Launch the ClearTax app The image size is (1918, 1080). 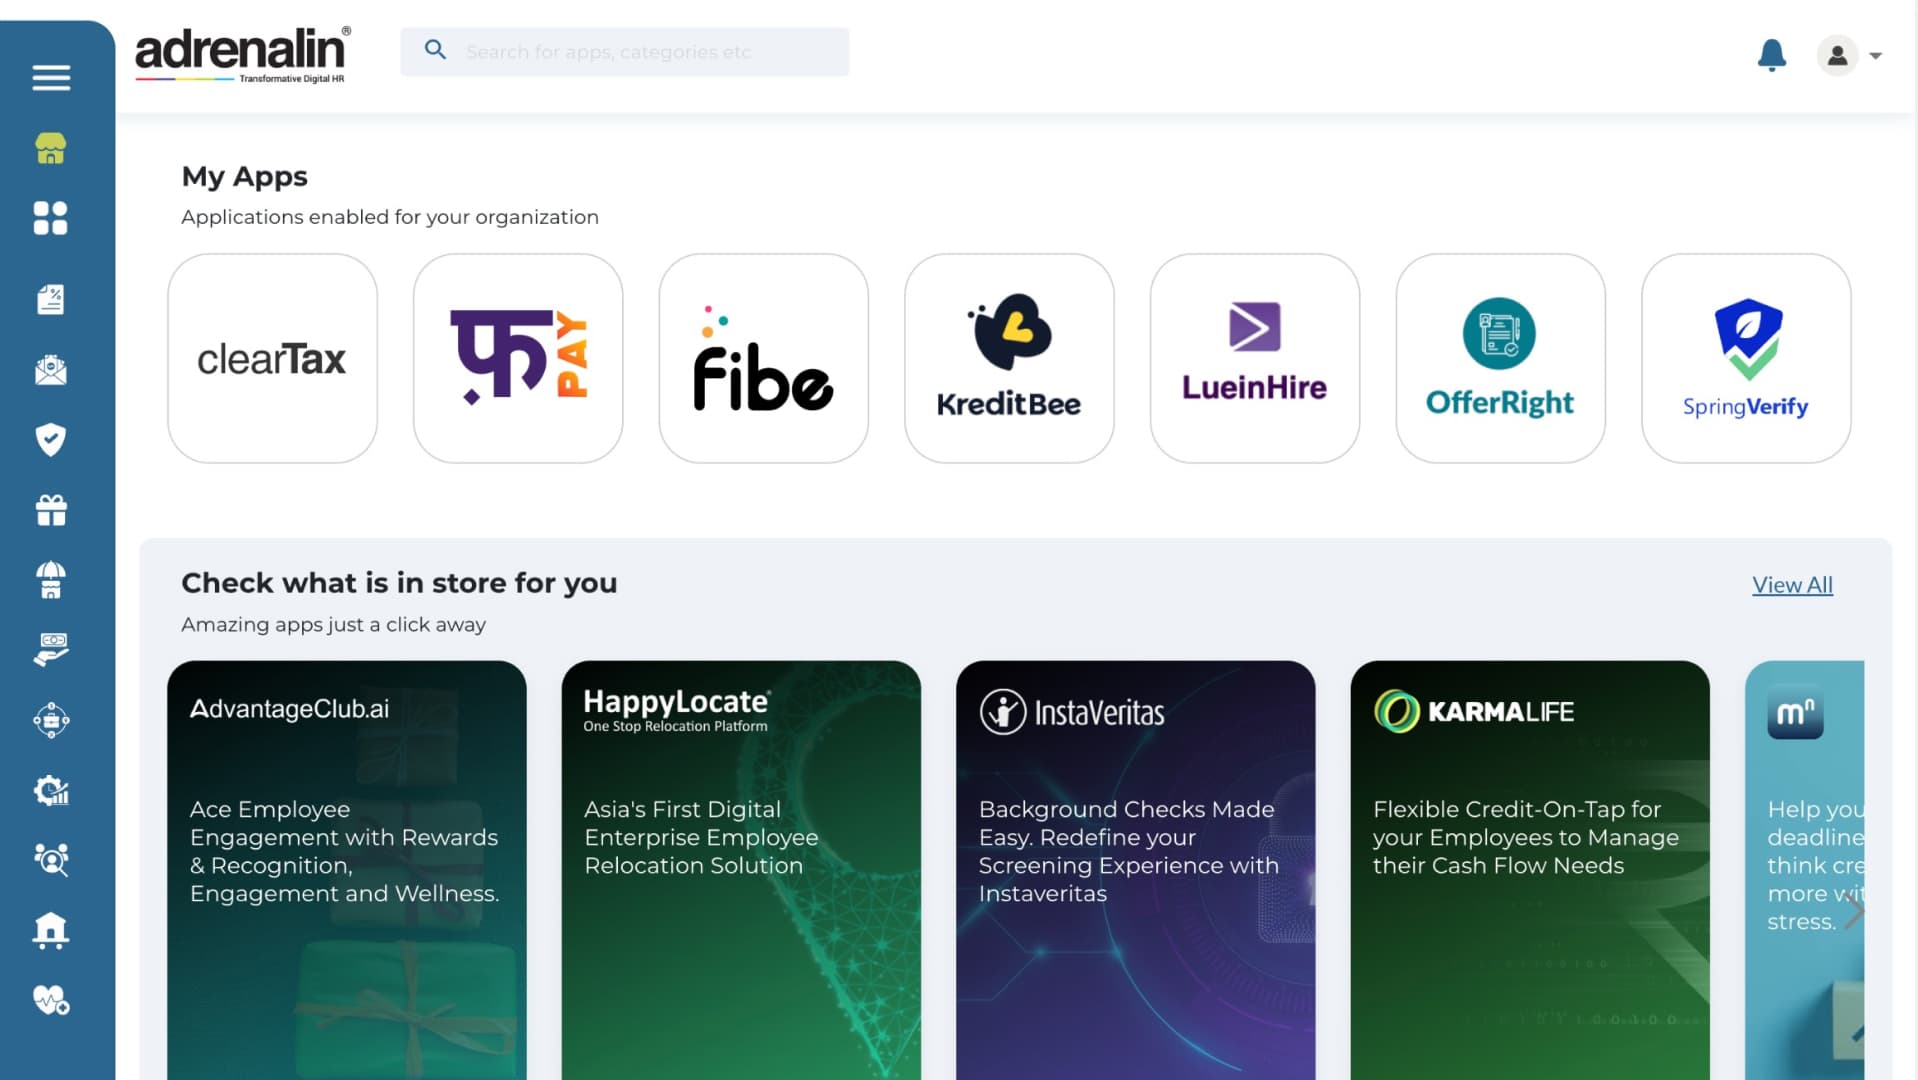[x=272, y=358]
